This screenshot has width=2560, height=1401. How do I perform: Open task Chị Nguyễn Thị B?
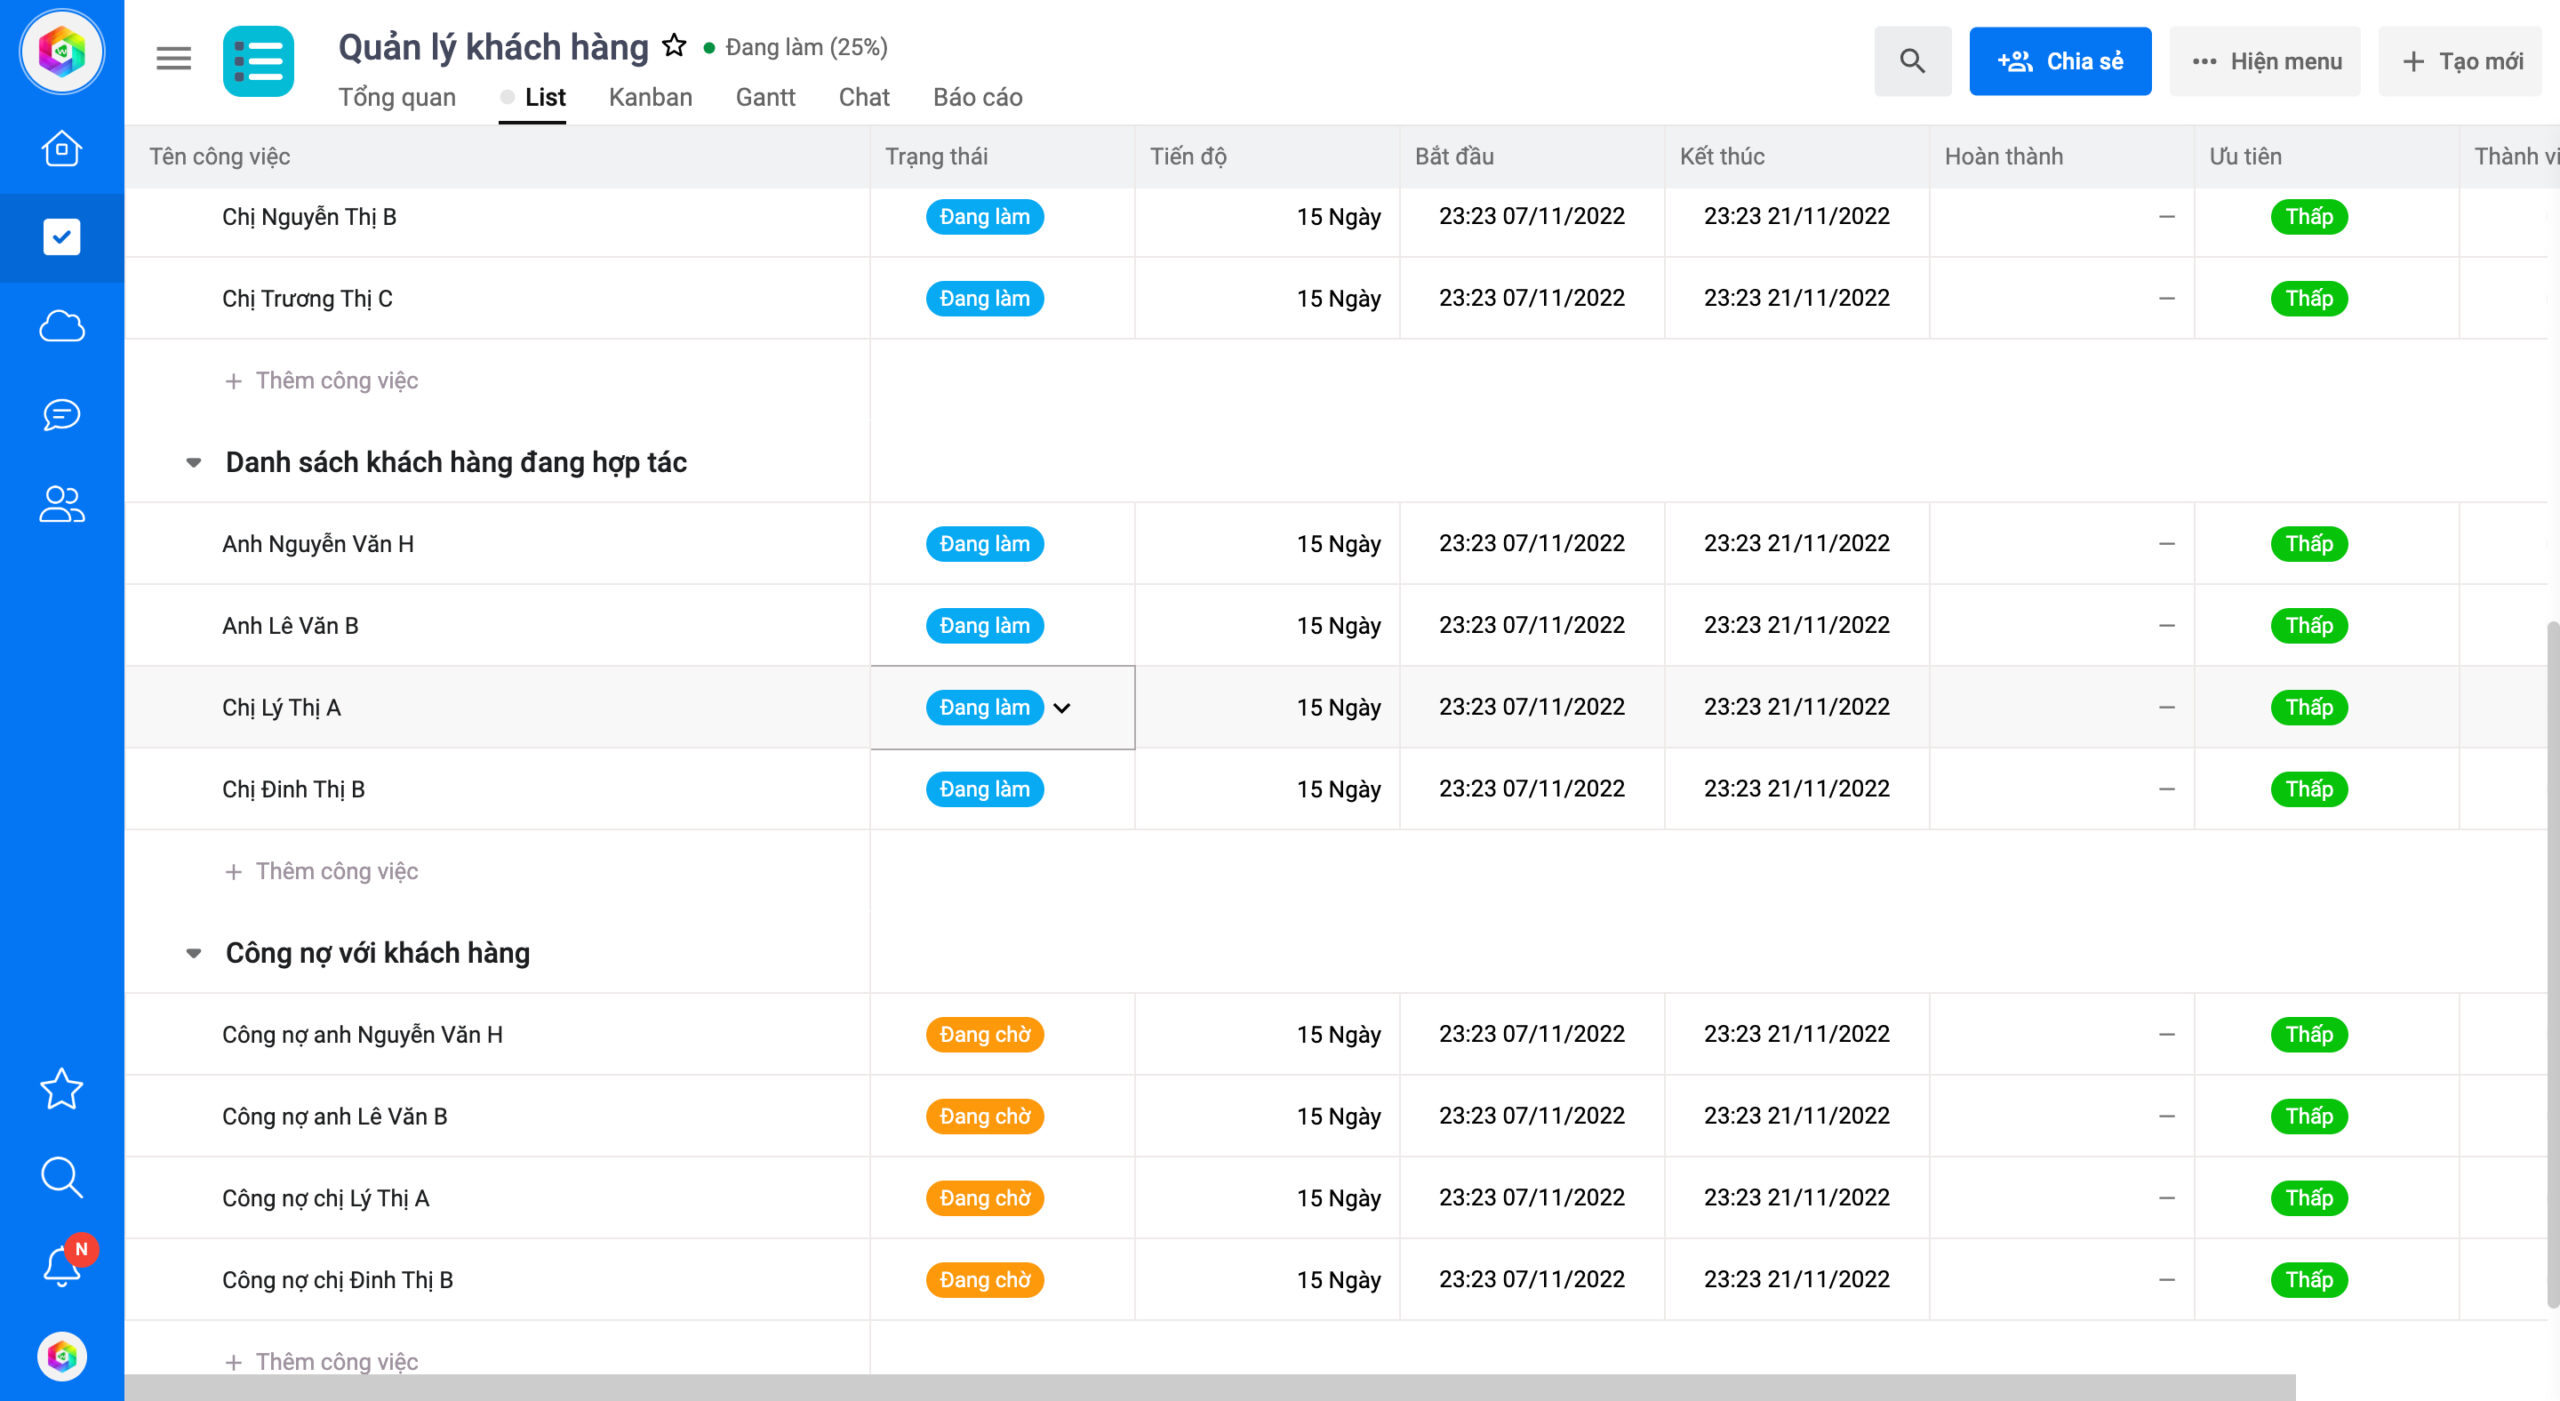(x=309, y=217)
